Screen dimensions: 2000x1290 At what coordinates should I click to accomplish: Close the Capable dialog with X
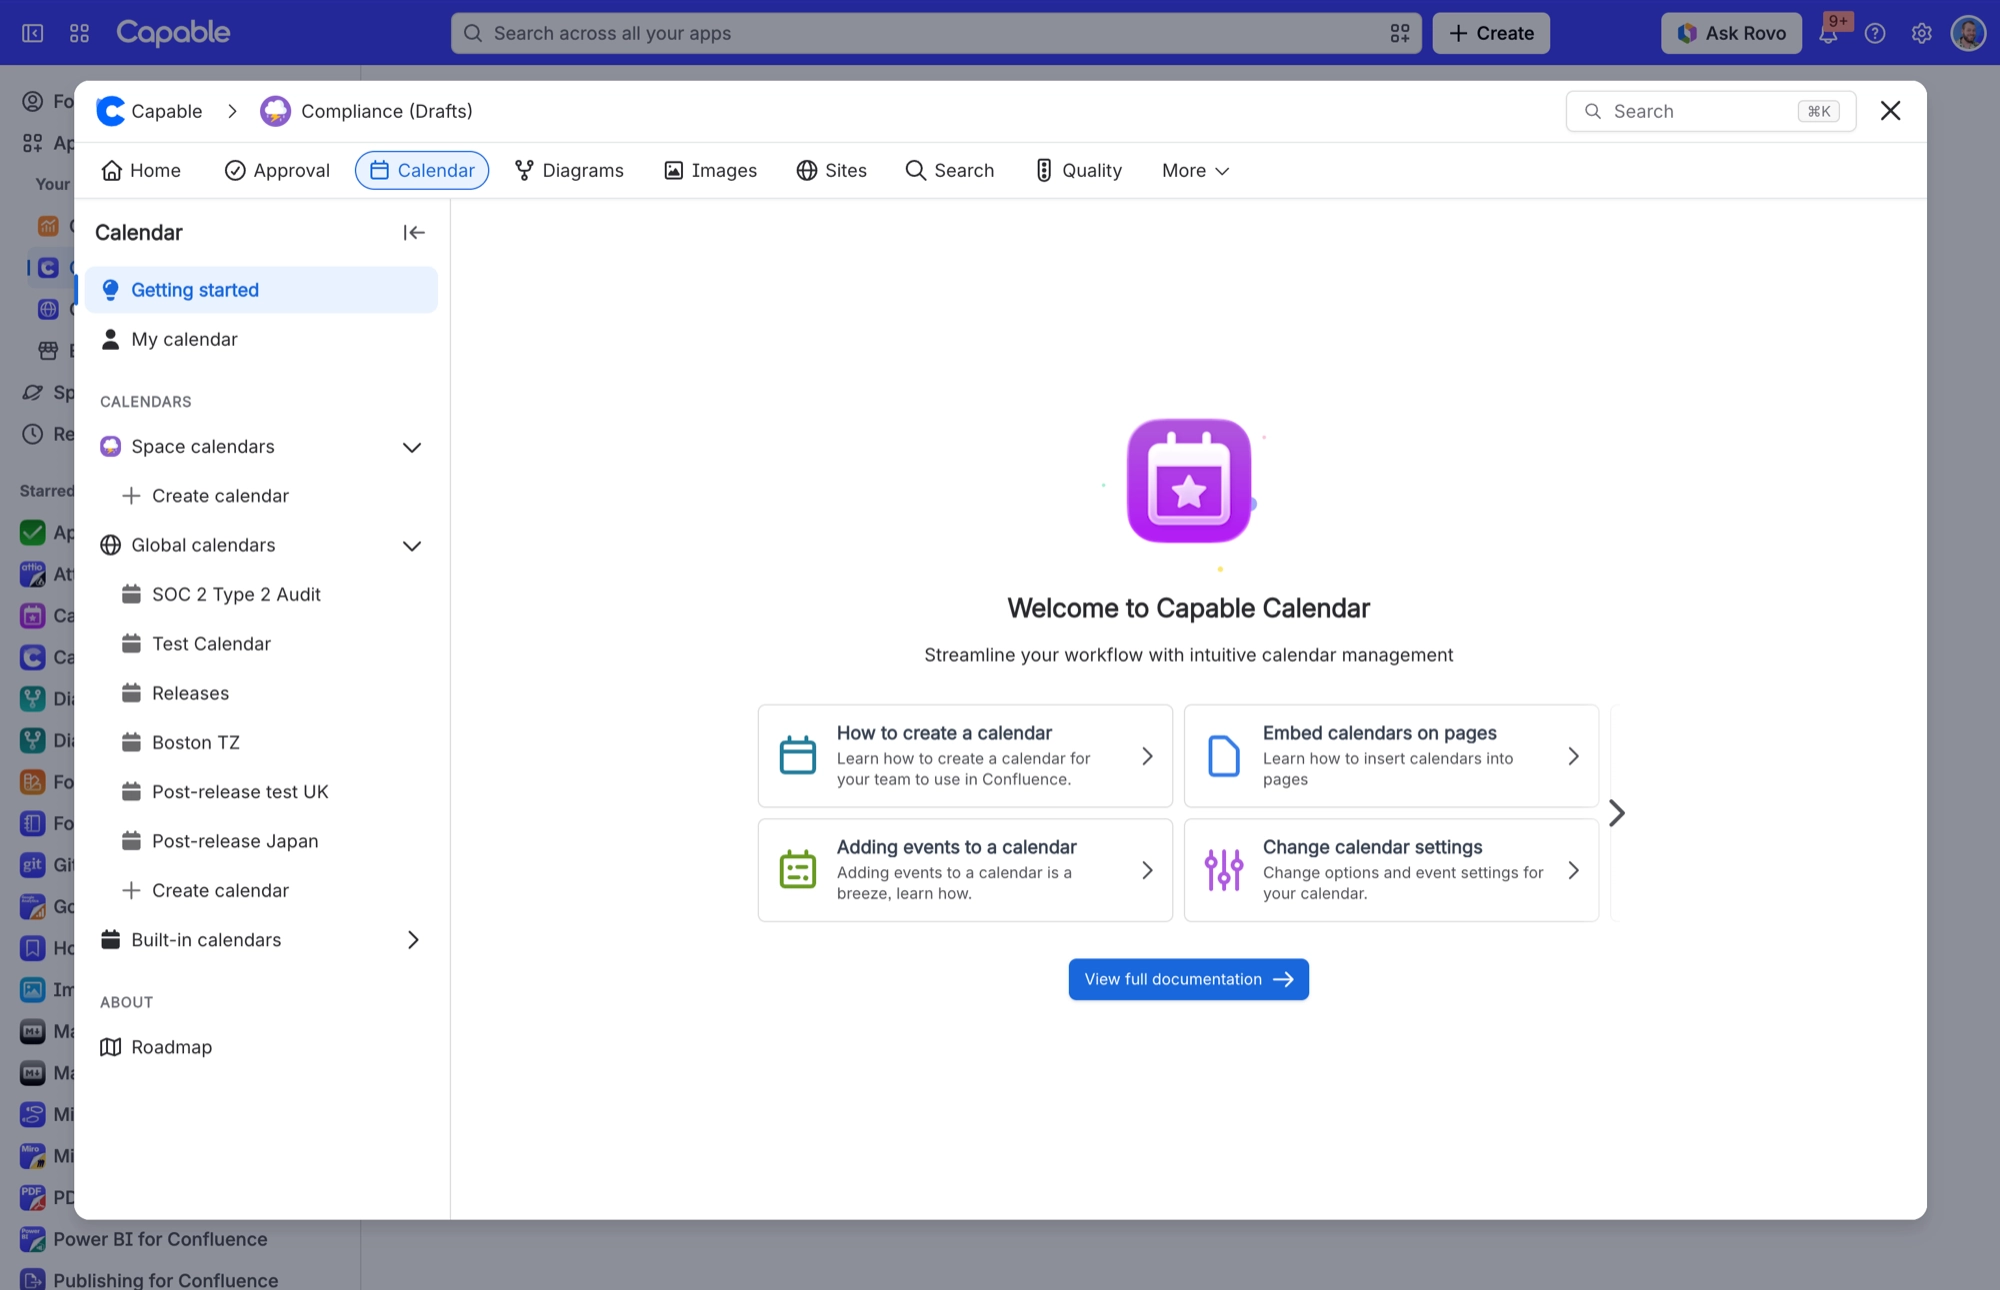[1890, 111]
